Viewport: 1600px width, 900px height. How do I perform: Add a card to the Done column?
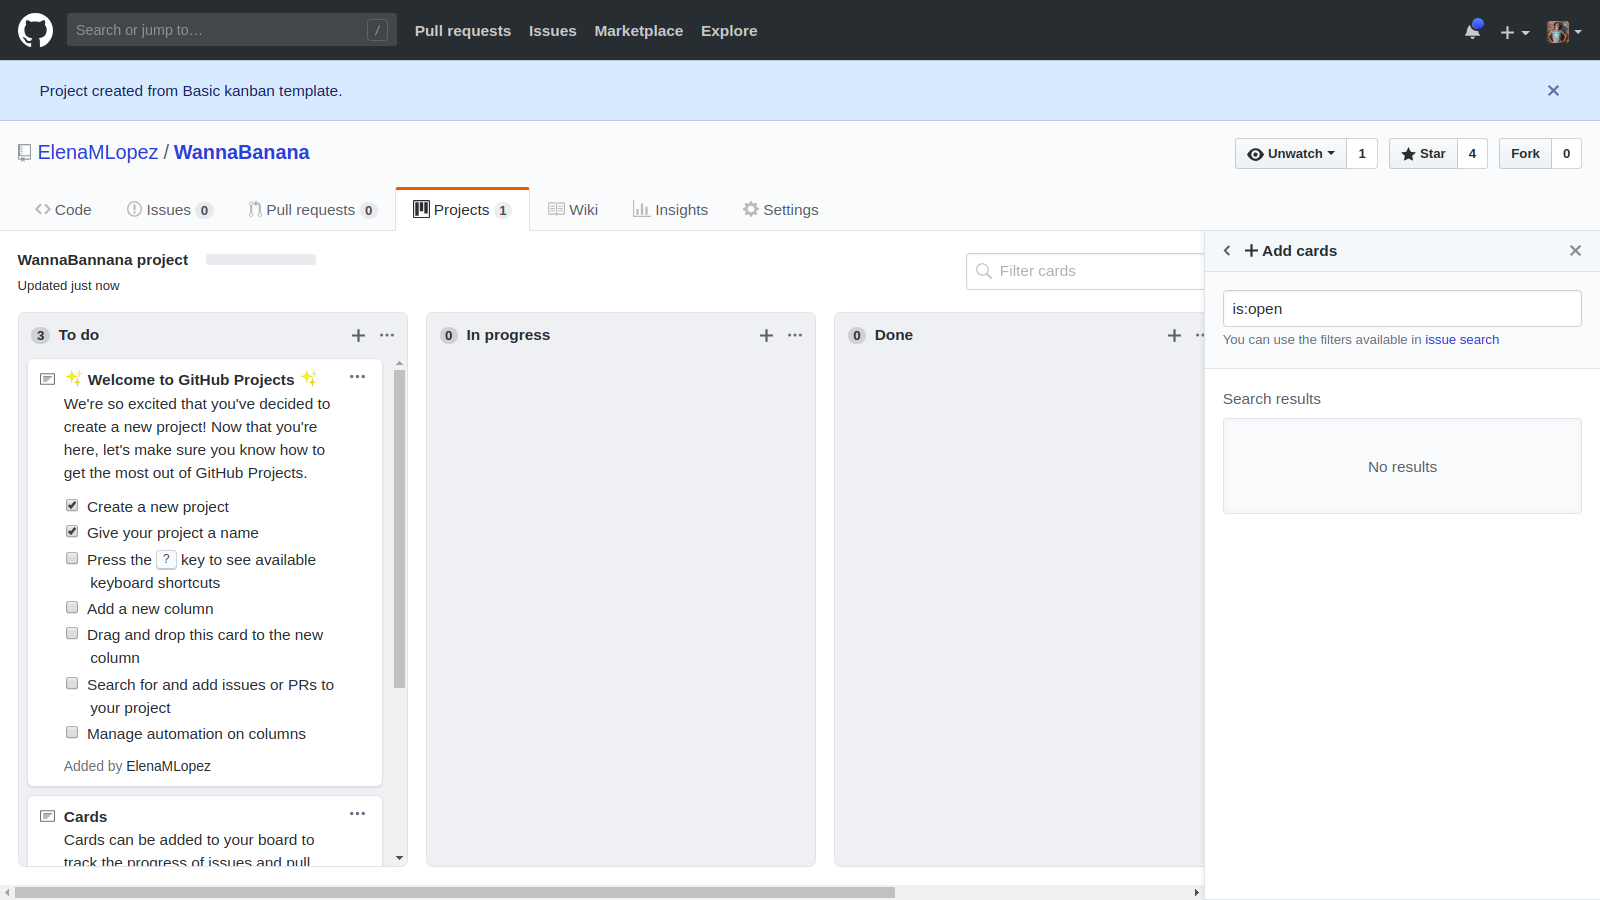pyautogui.click(x=1174, y=335)
